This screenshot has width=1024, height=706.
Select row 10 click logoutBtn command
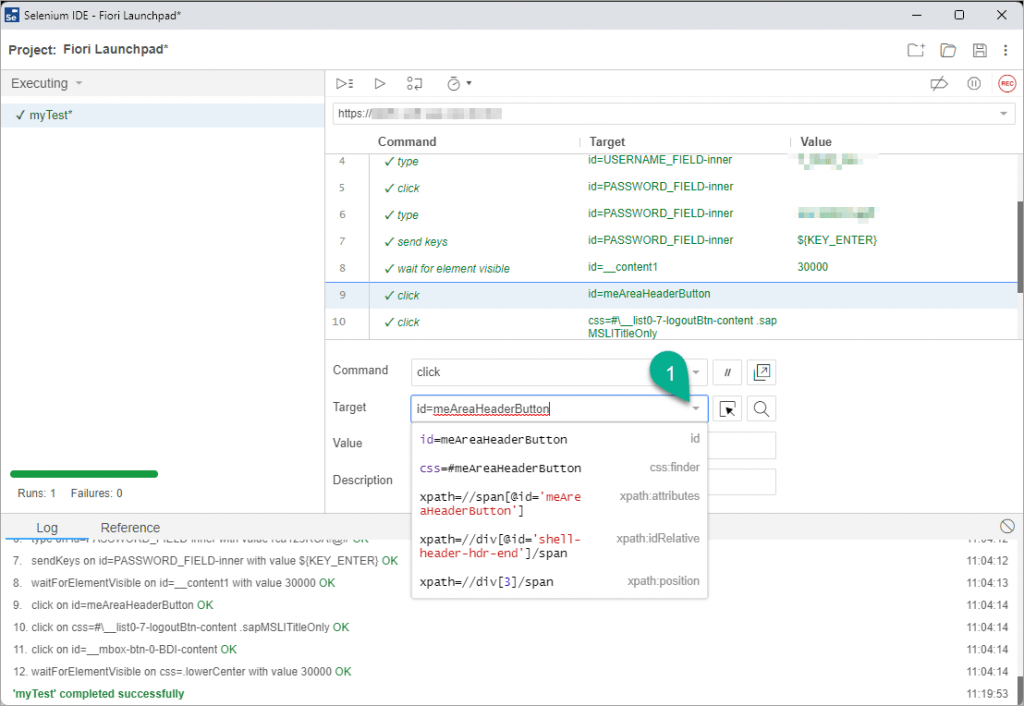pos(671,325)
